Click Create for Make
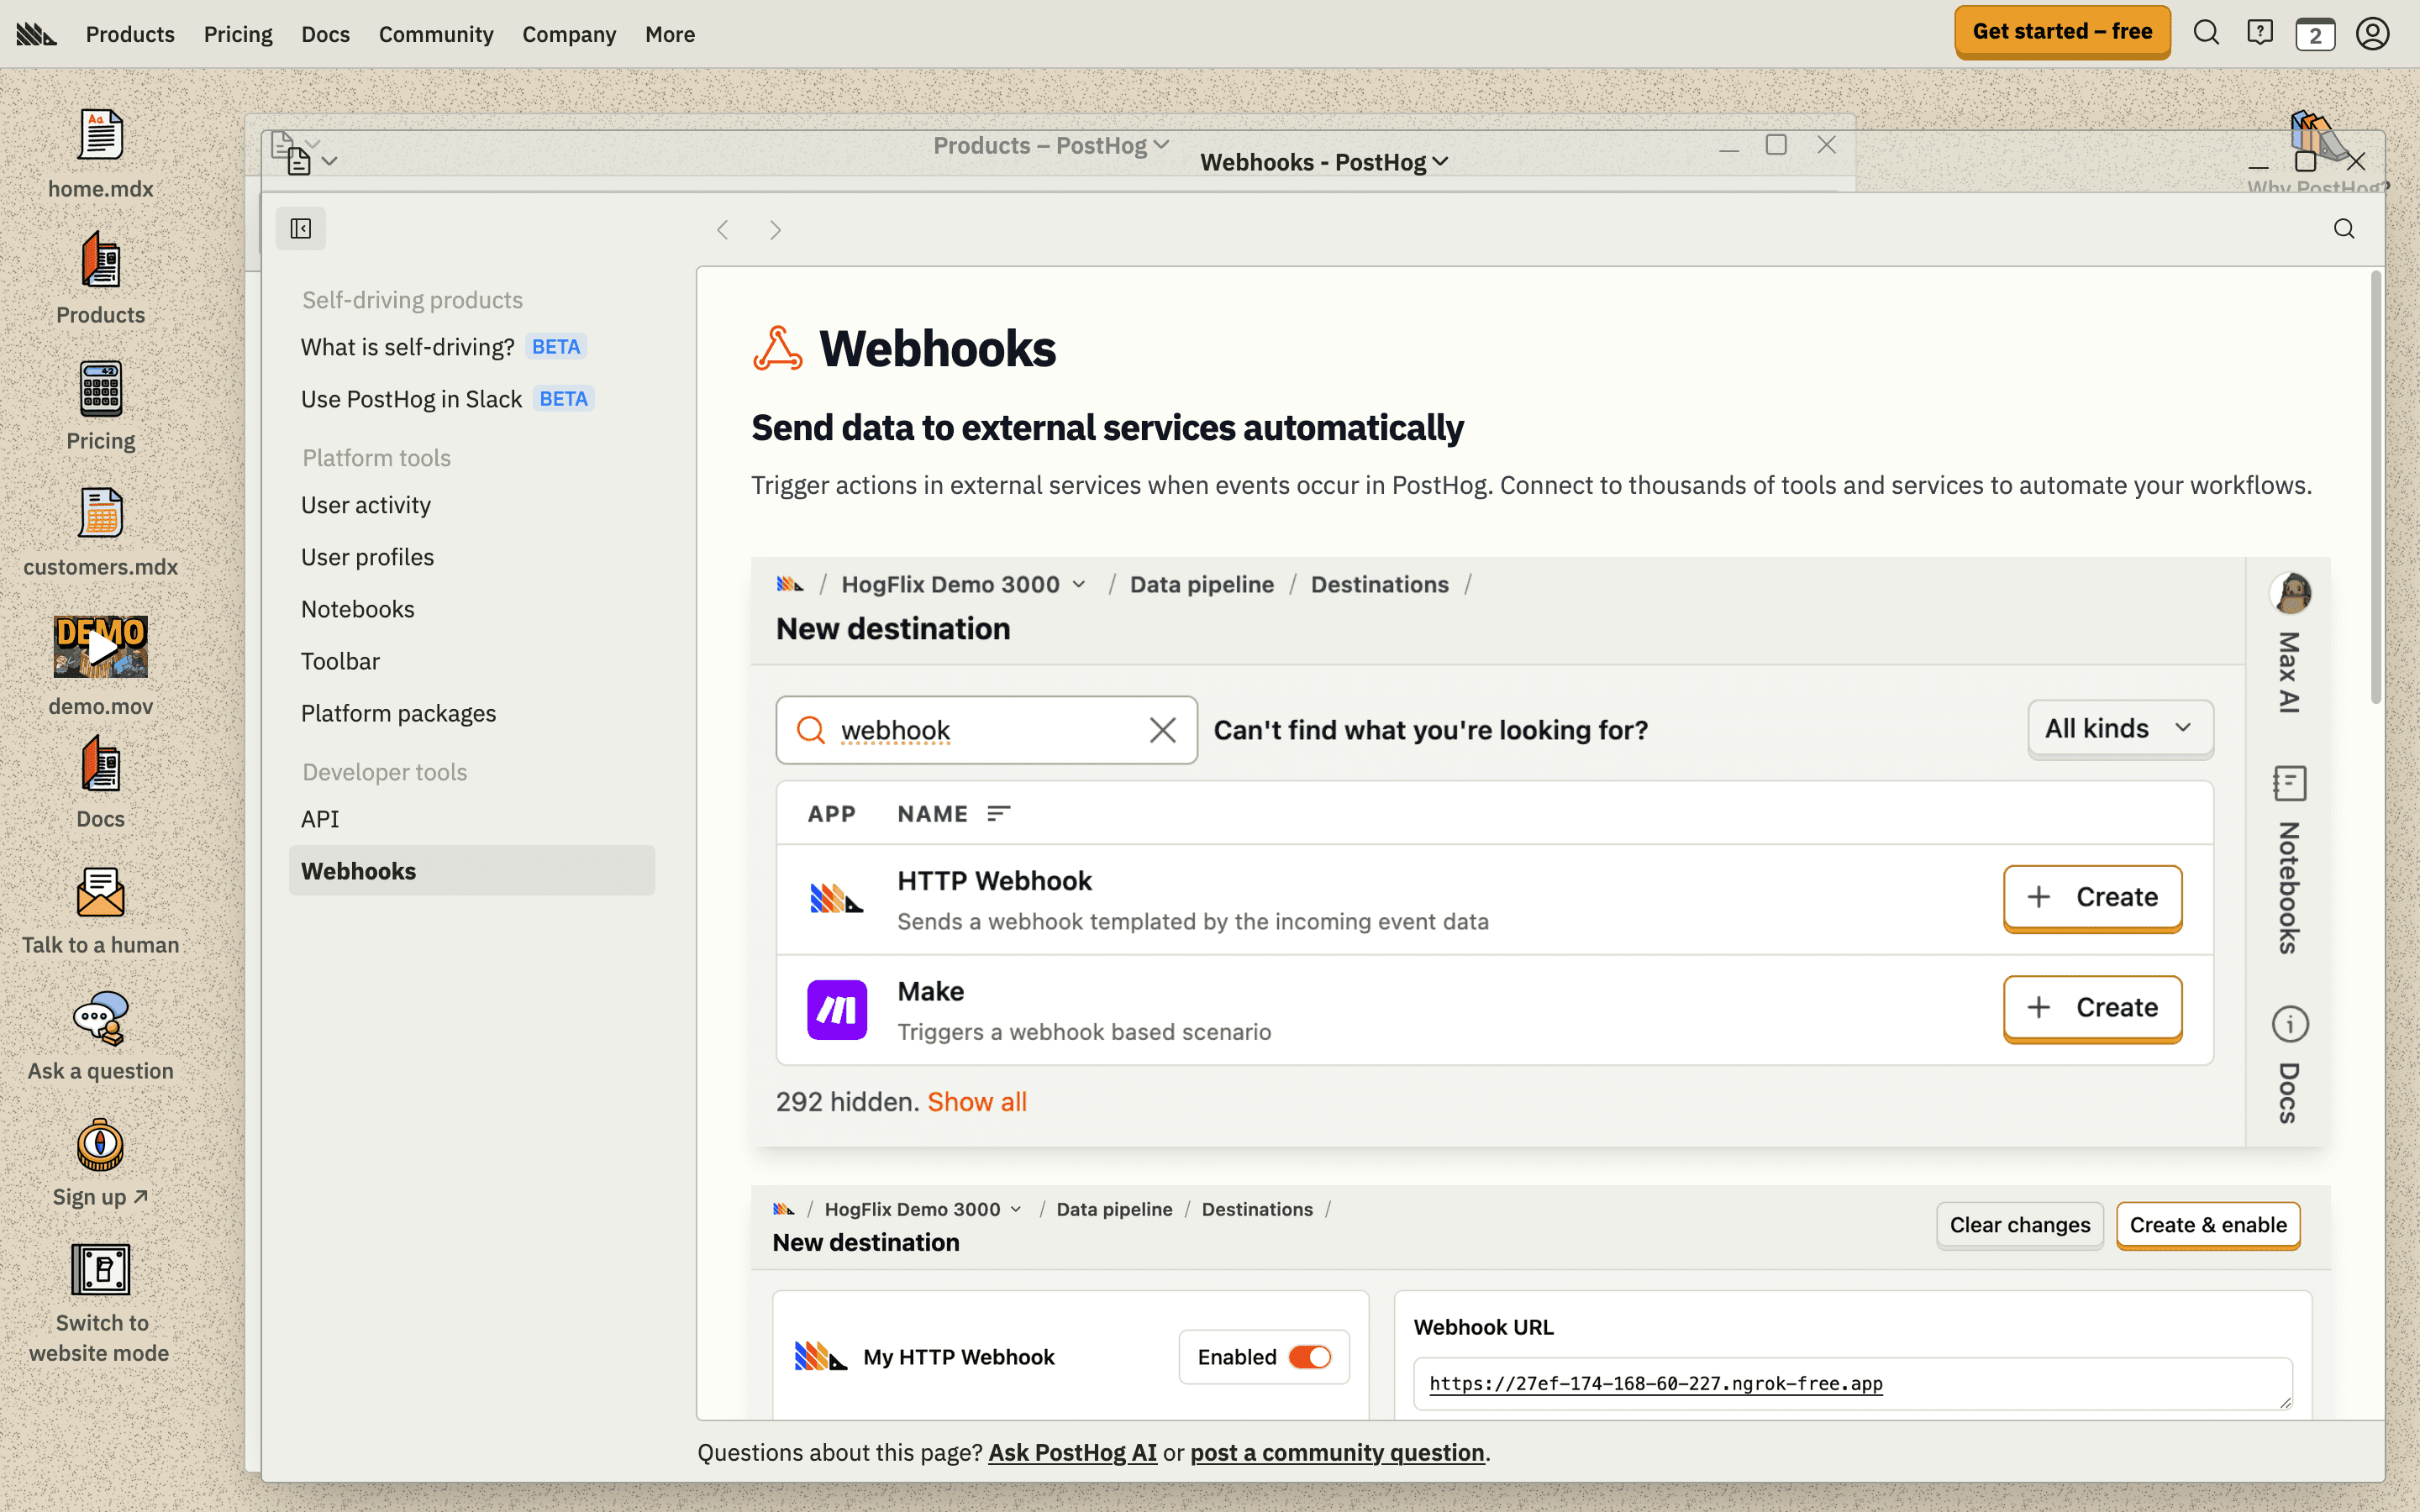 2092,1007
